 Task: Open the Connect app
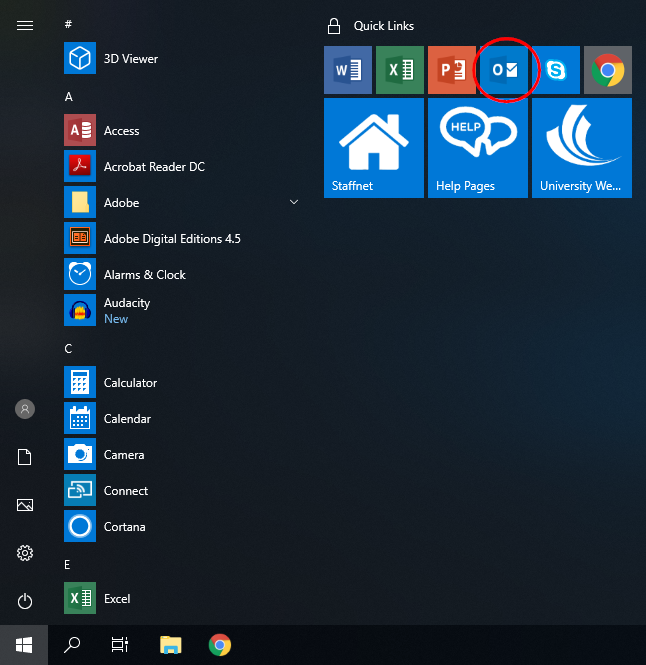pyautogui.click(x=182, y=490)
